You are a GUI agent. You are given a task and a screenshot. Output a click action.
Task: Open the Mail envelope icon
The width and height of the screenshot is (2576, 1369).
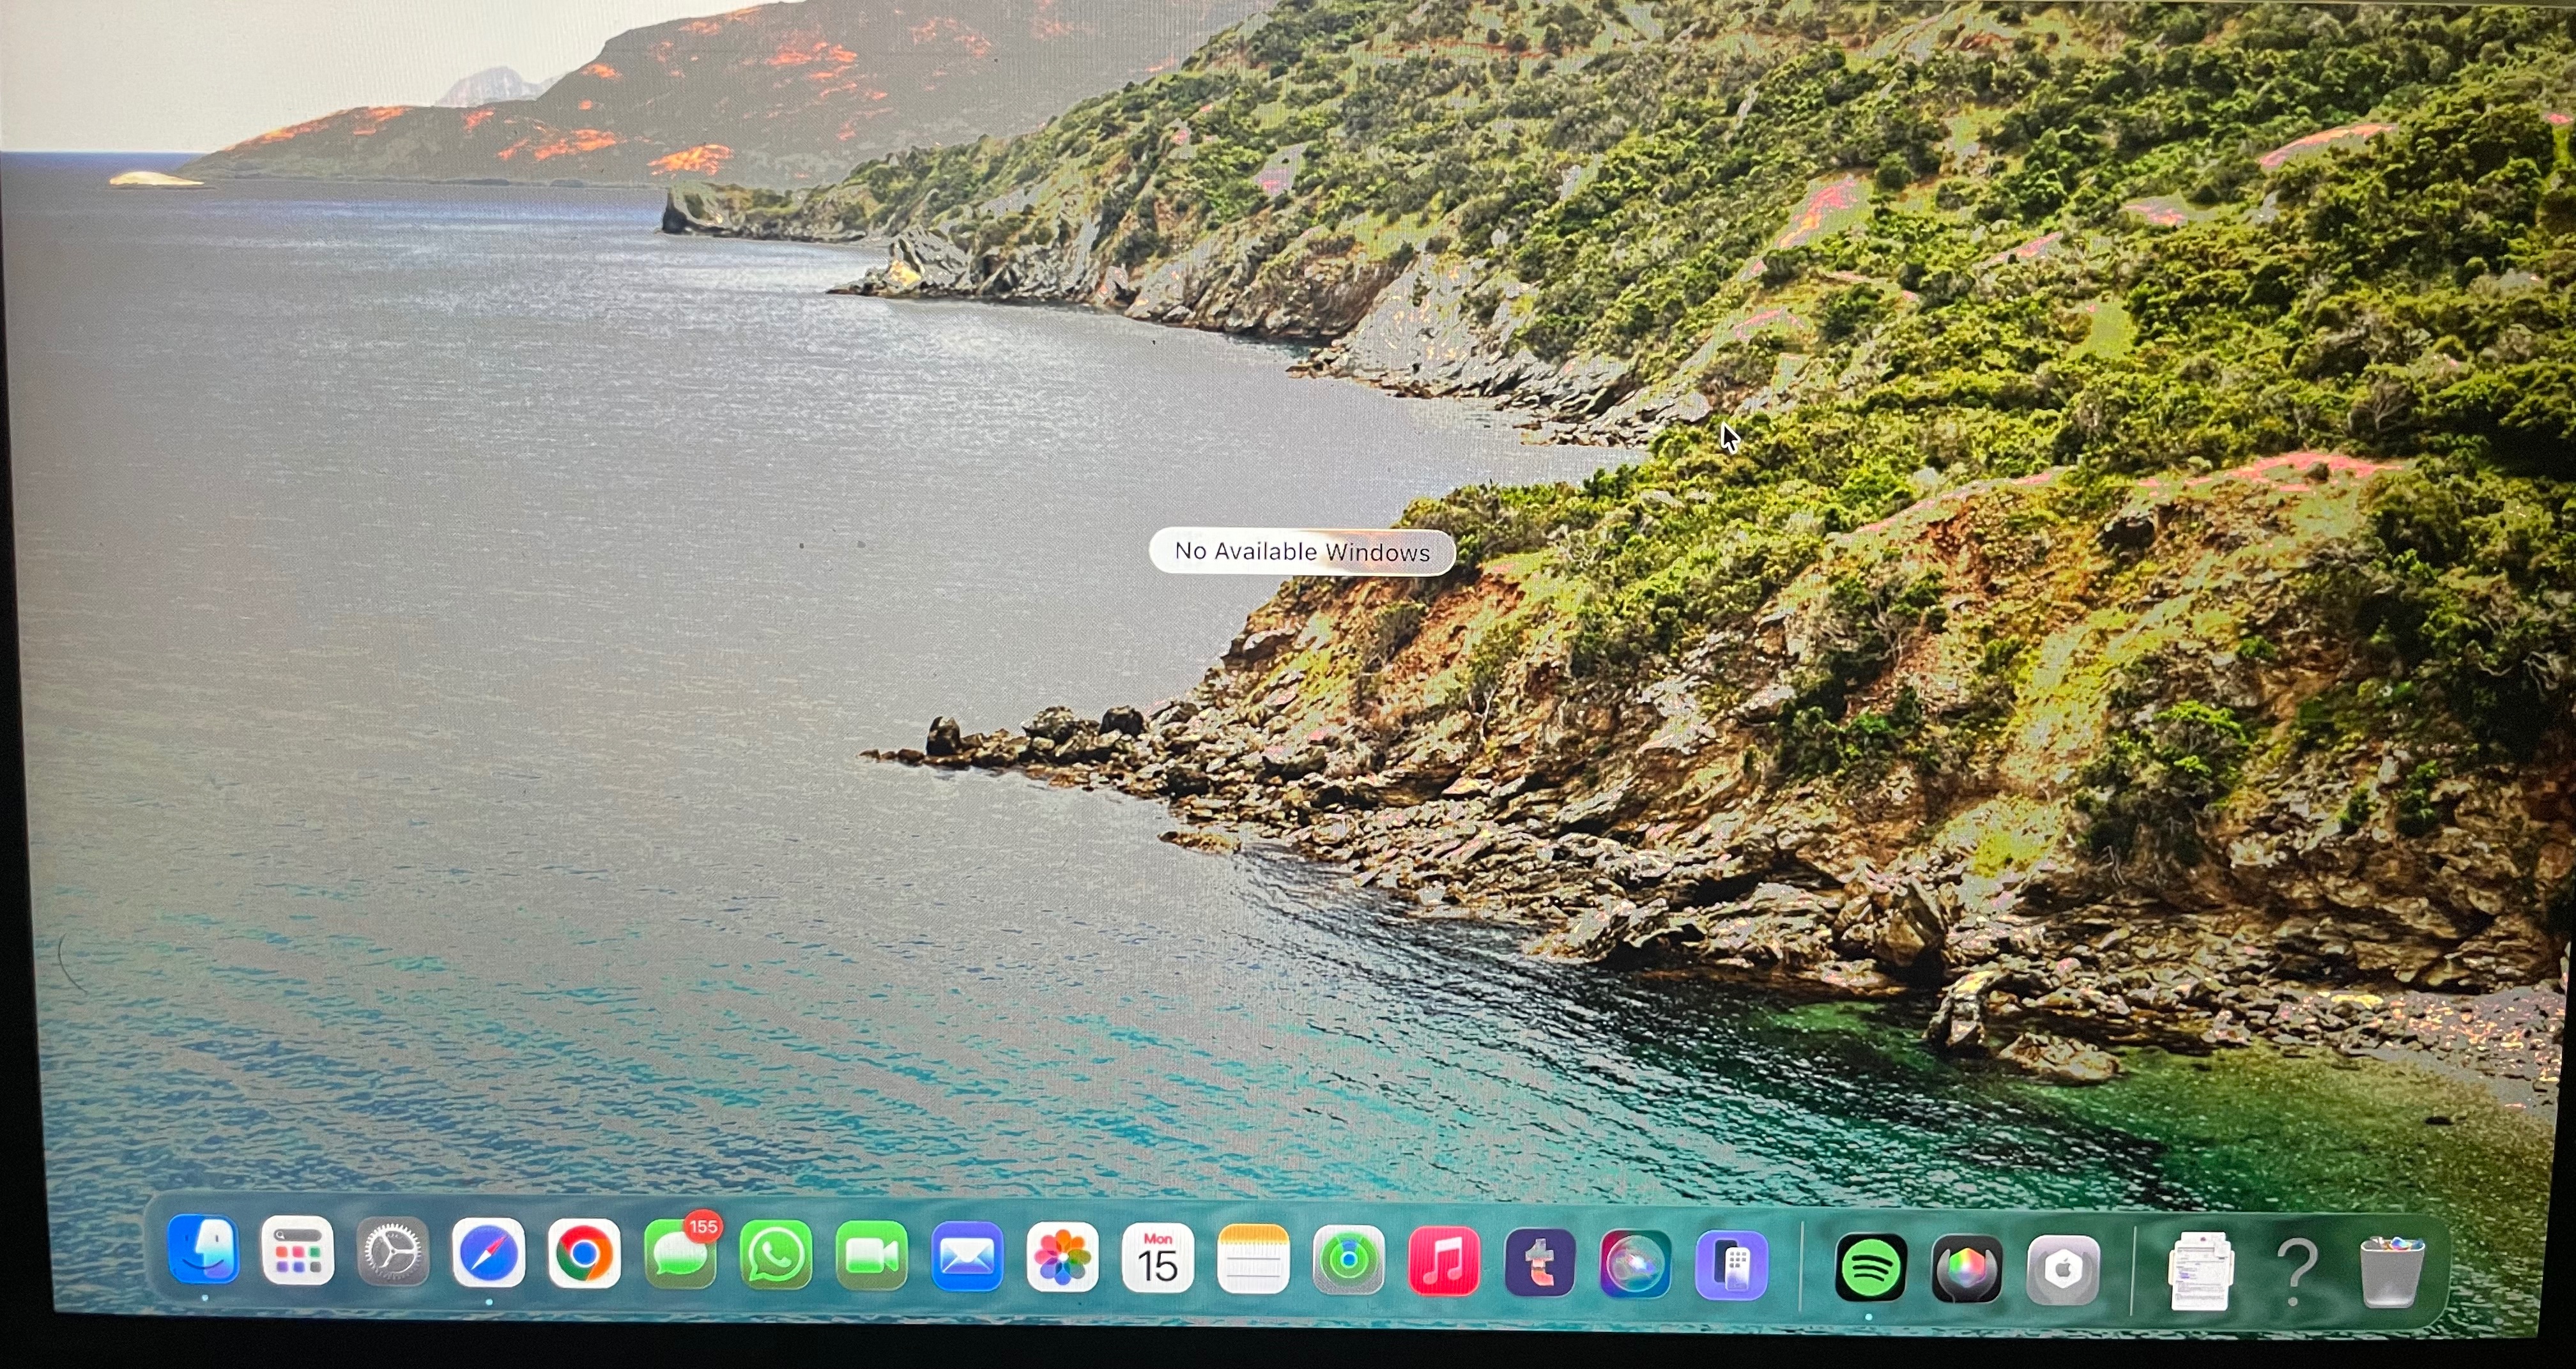coord(966,1258)
